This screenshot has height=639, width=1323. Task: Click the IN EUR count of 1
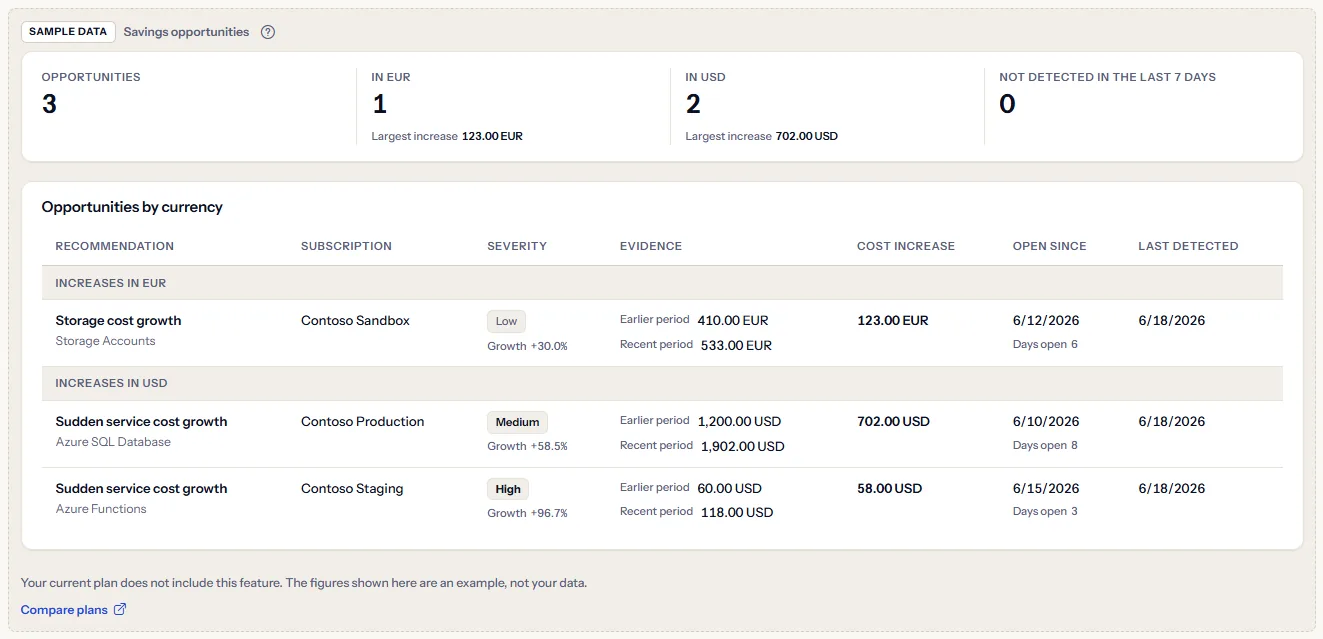pos(379,103)
